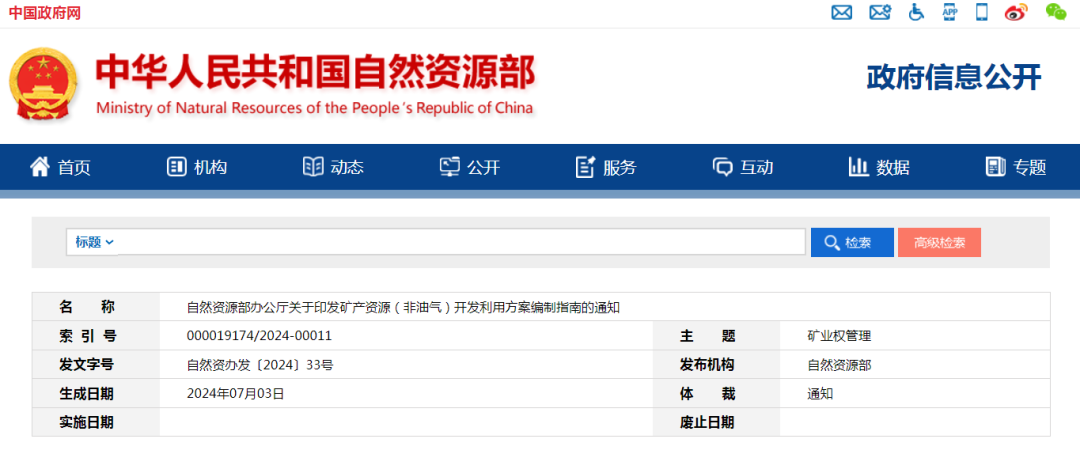
Task: Click the WeChat icon
Action: click(x=1056, y=12)
